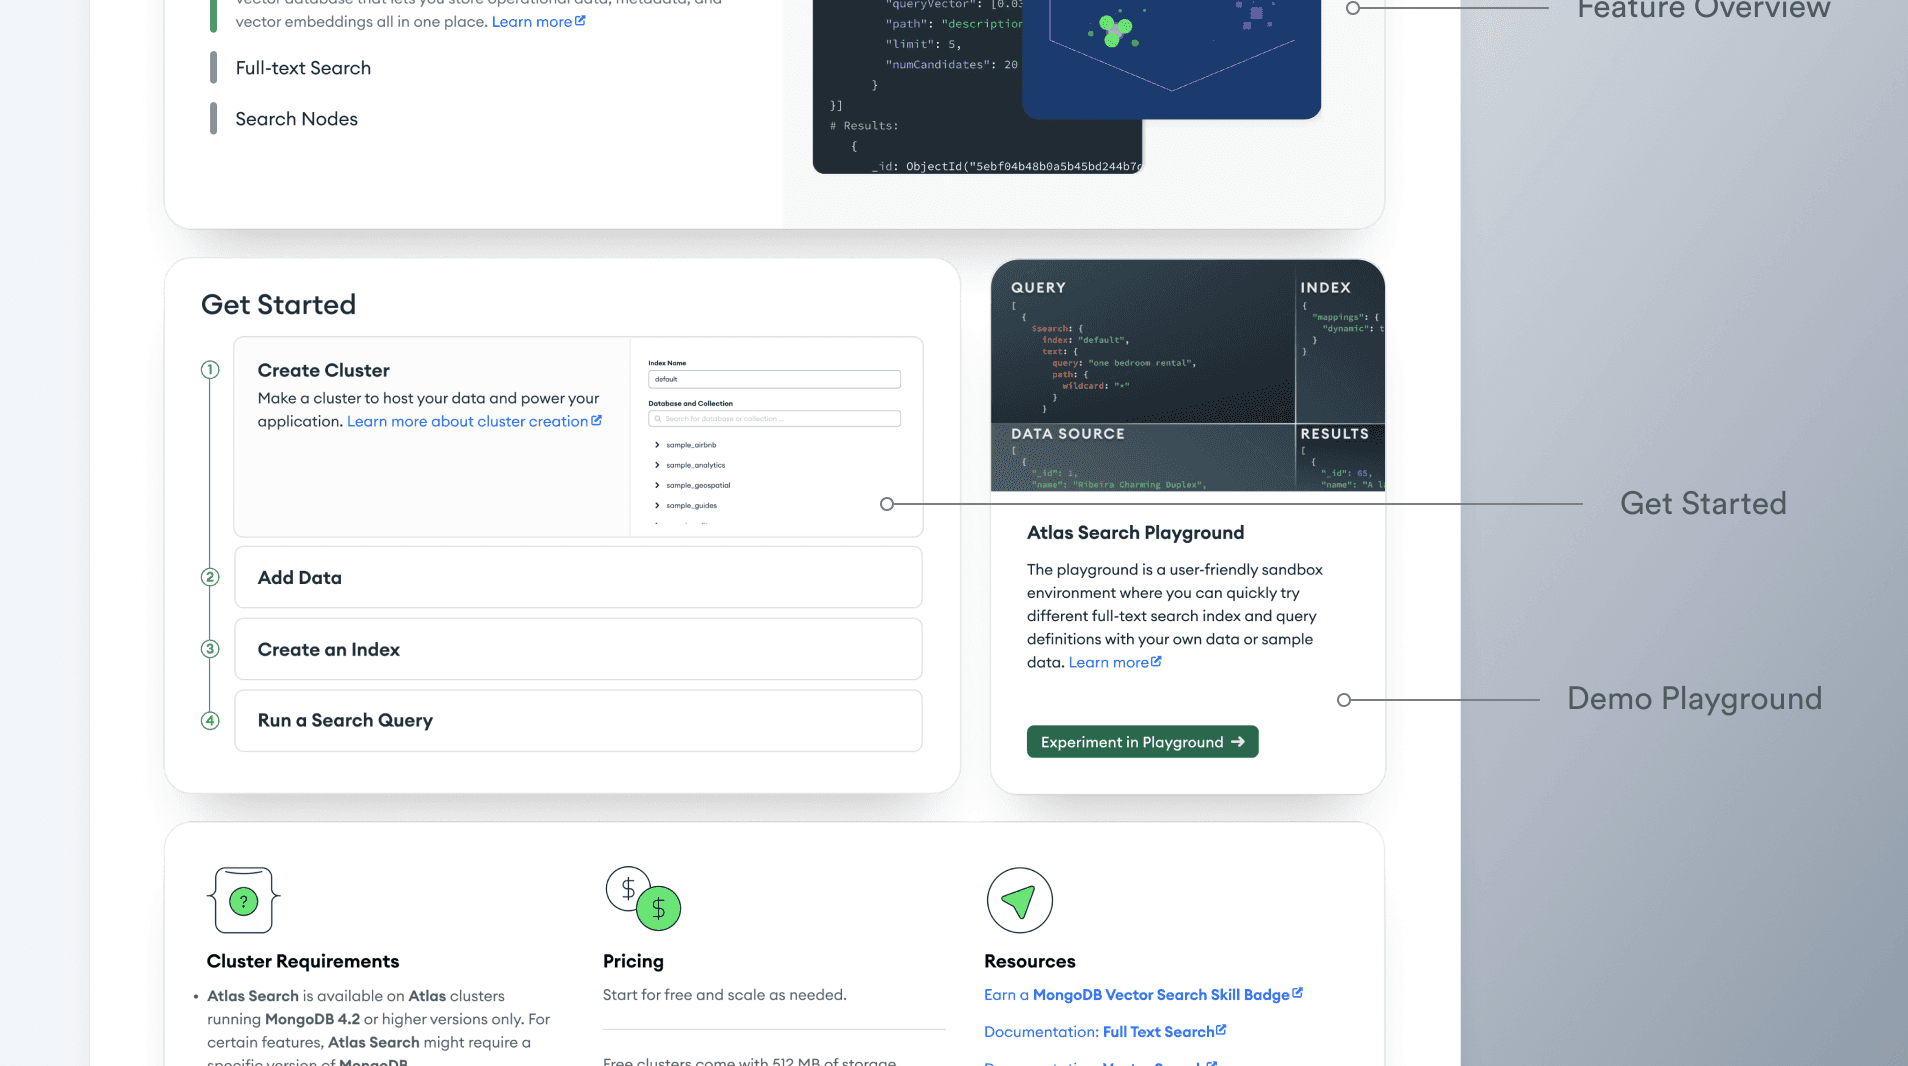
Task: Expand the sample_analytics database chevron
Action: [657, 465]
